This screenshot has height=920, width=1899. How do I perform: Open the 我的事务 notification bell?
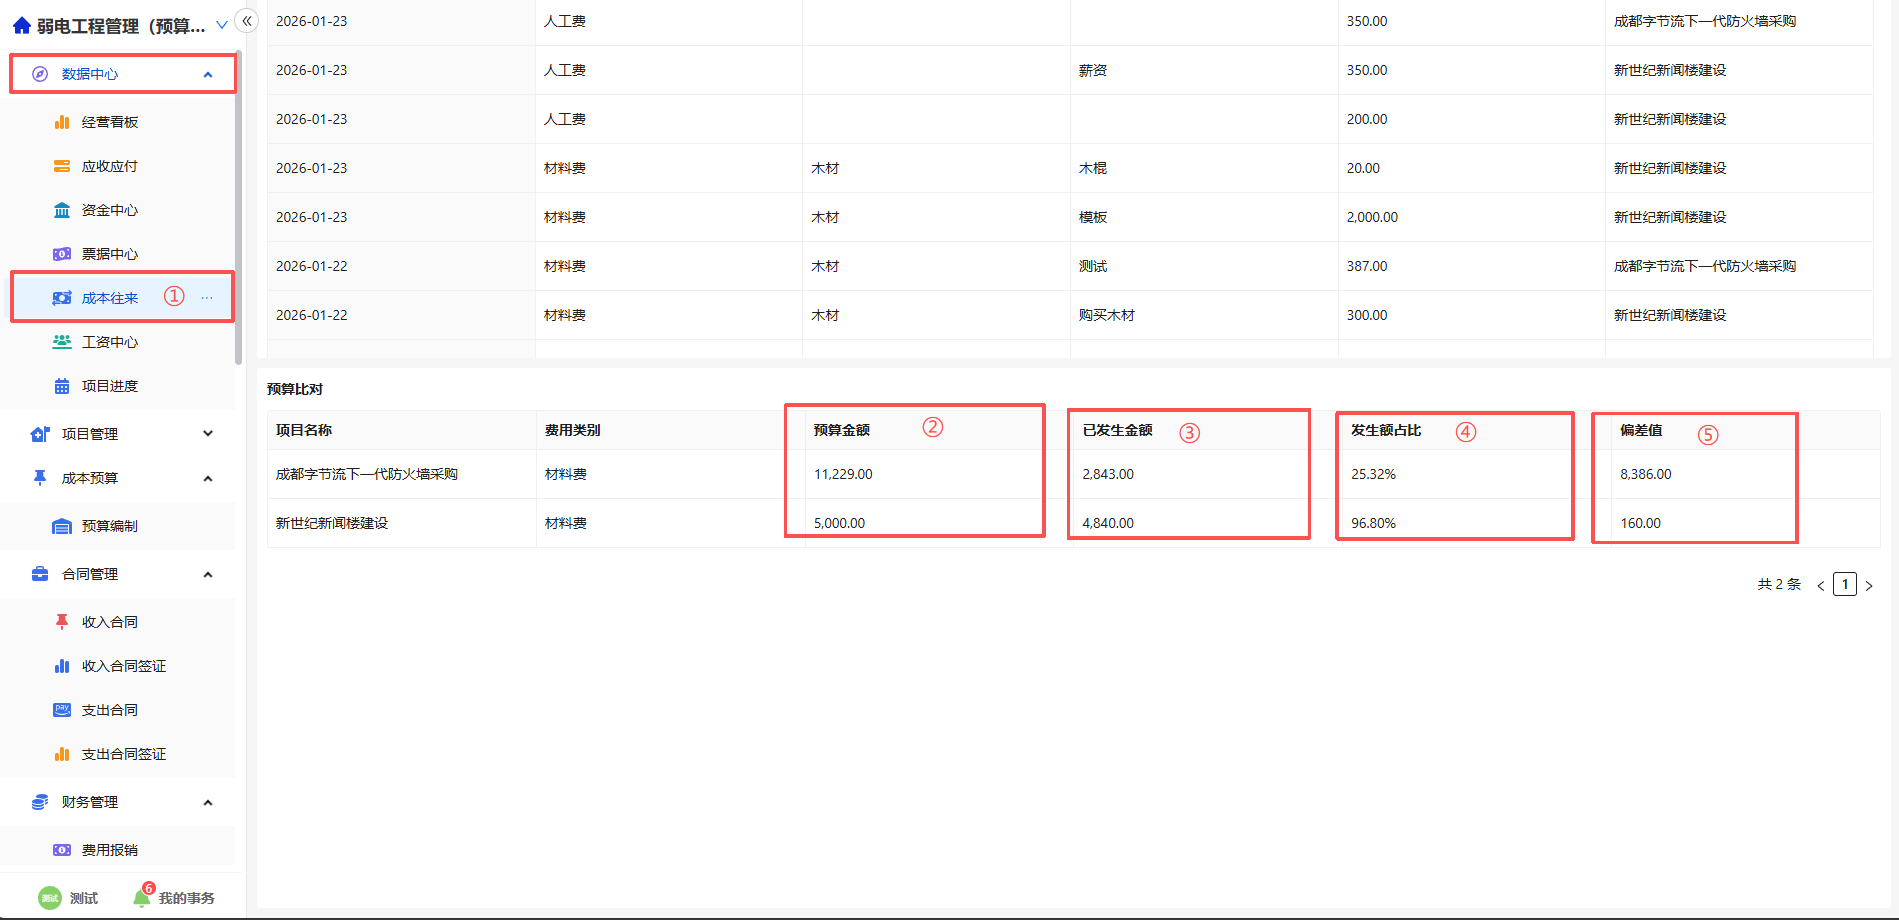[x=142, y=898]
